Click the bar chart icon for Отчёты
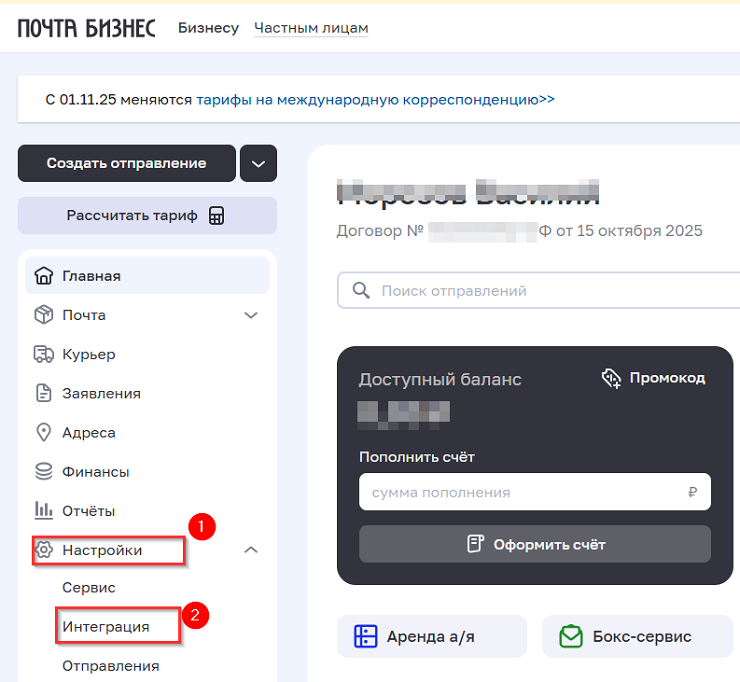 pos(44,511)
